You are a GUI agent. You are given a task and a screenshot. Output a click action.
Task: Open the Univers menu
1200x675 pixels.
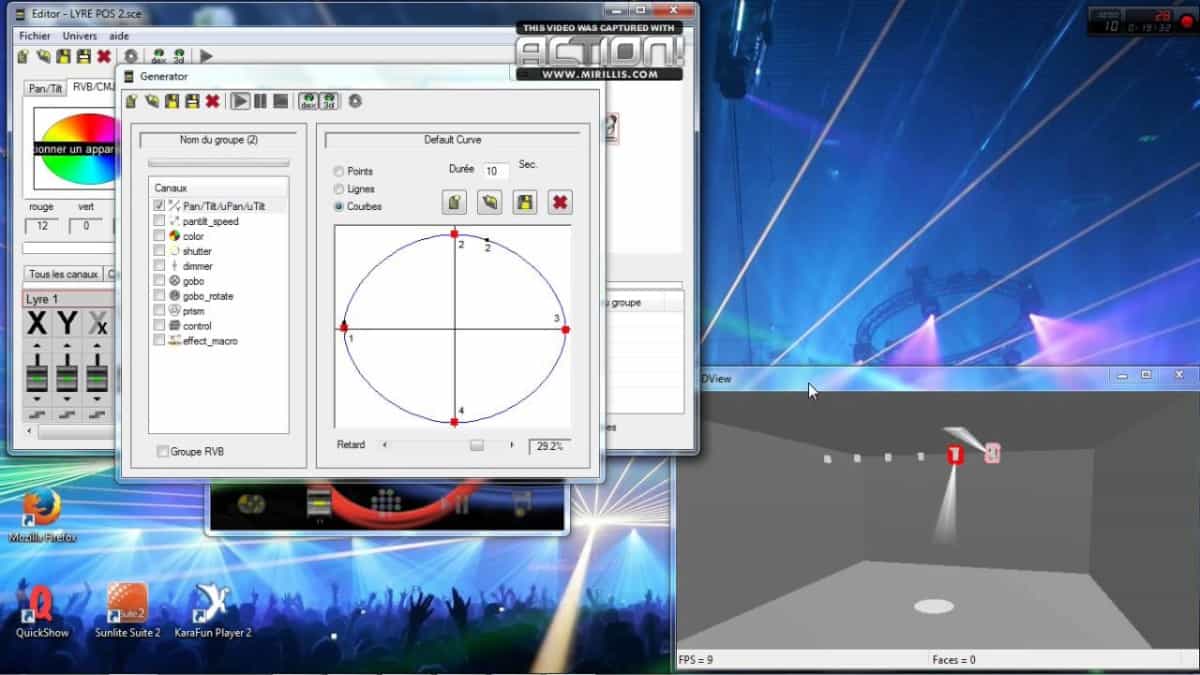[x=78, y=35]
